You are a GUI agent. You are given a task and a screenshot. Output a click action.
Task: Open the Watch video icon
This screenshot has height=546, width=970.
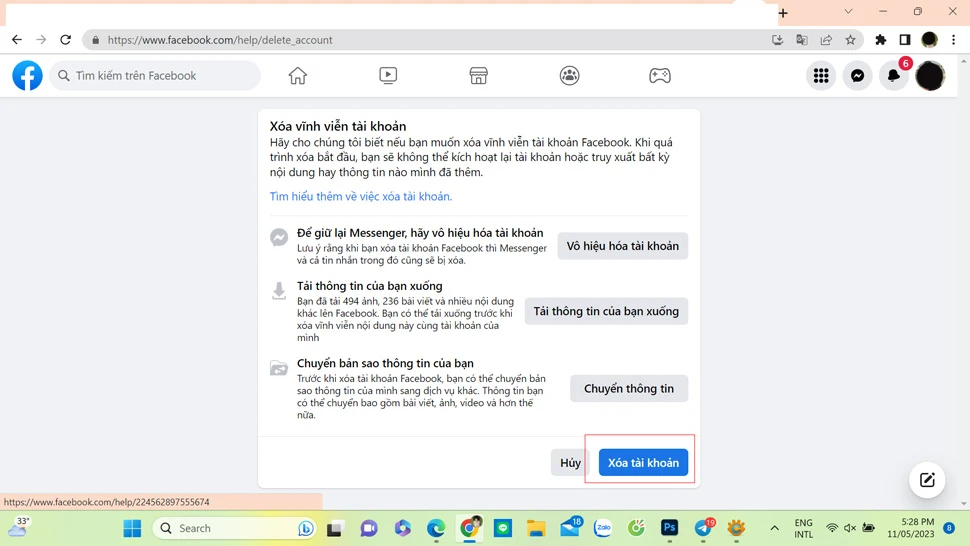tap(388, 75)
